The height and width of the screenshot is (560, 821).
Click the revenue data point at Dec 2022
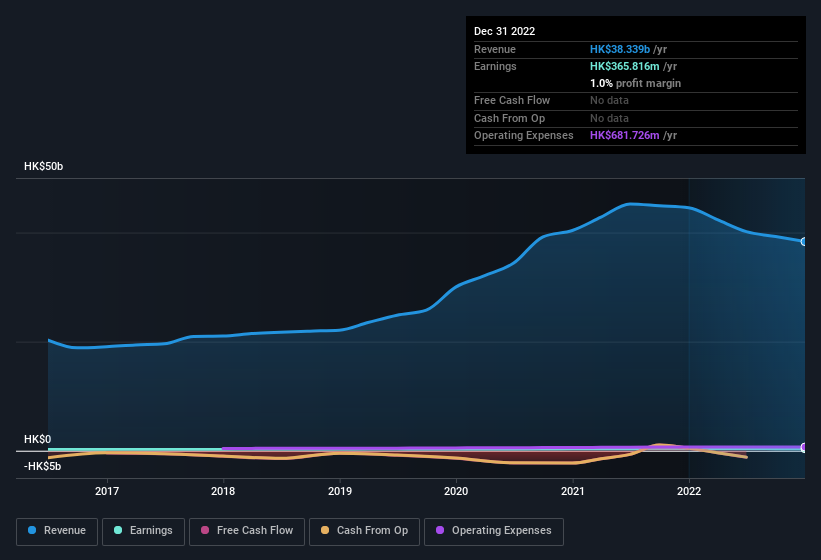[804, 241]
